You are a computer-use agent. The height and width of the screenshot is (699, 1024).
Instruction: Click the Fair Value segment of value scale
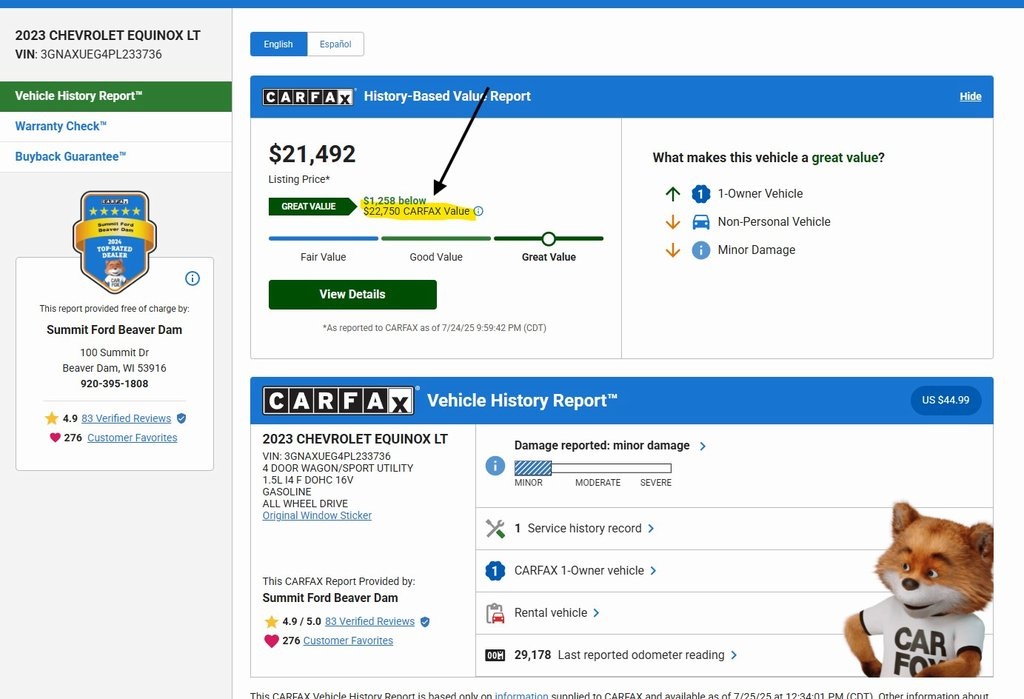click(x=323, y=238)
